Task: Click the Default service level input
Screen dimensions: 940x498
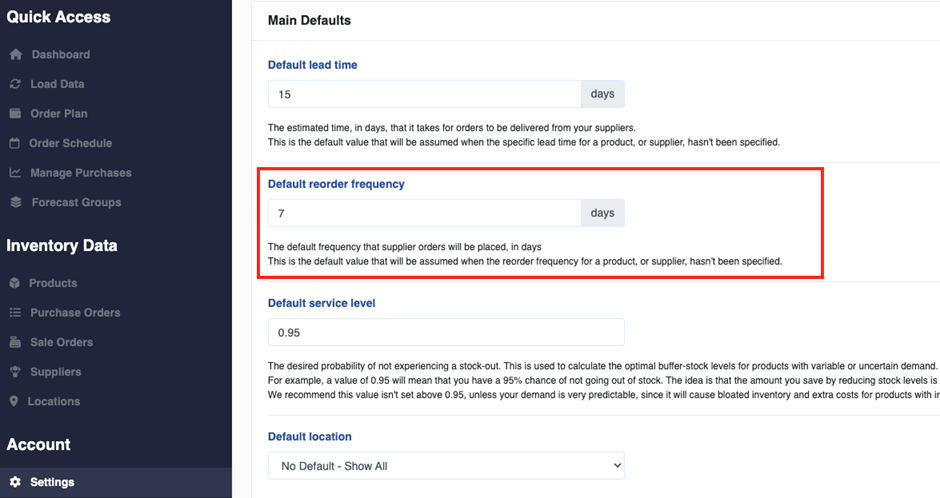Action: (446, 332)
